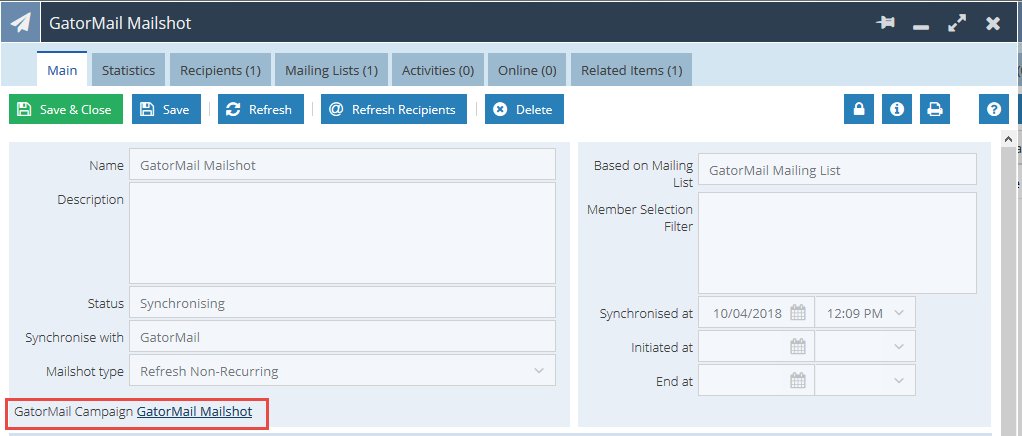Open the lock permissions button
The image size is (1022, 436).
[859, 109]
